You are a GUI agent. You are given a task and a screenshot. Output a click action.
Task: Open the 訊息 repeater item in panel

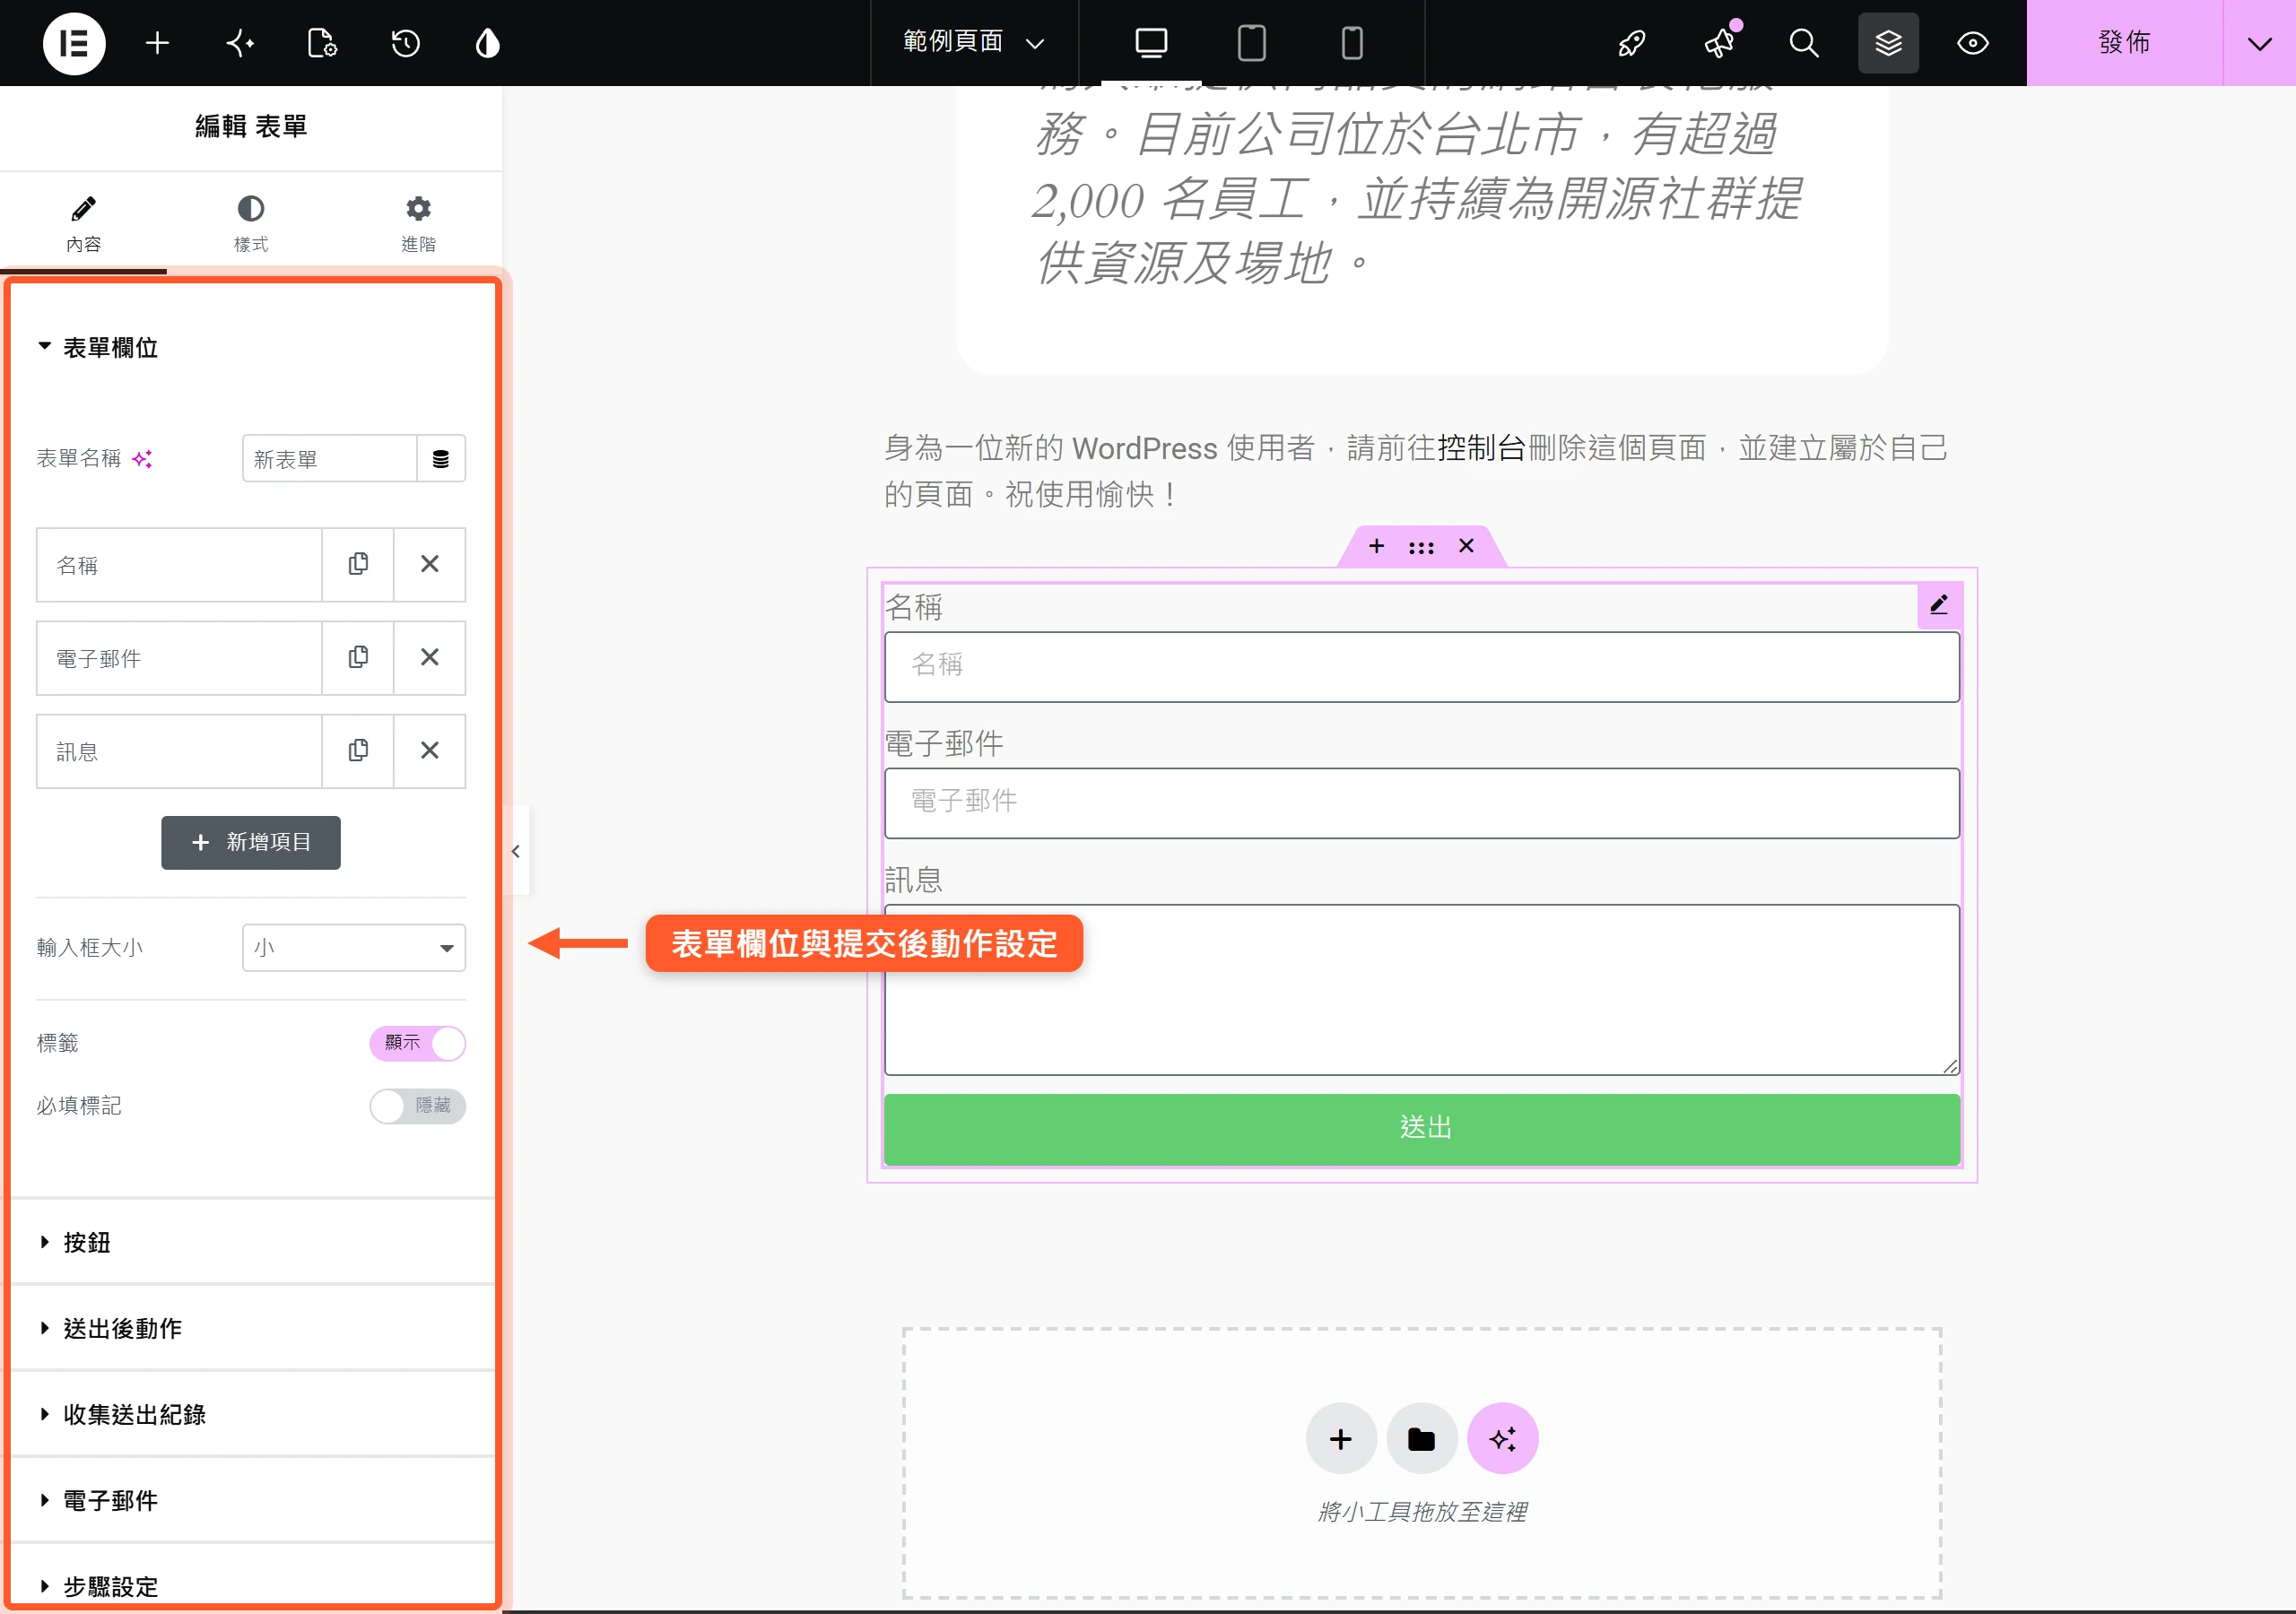179,750
